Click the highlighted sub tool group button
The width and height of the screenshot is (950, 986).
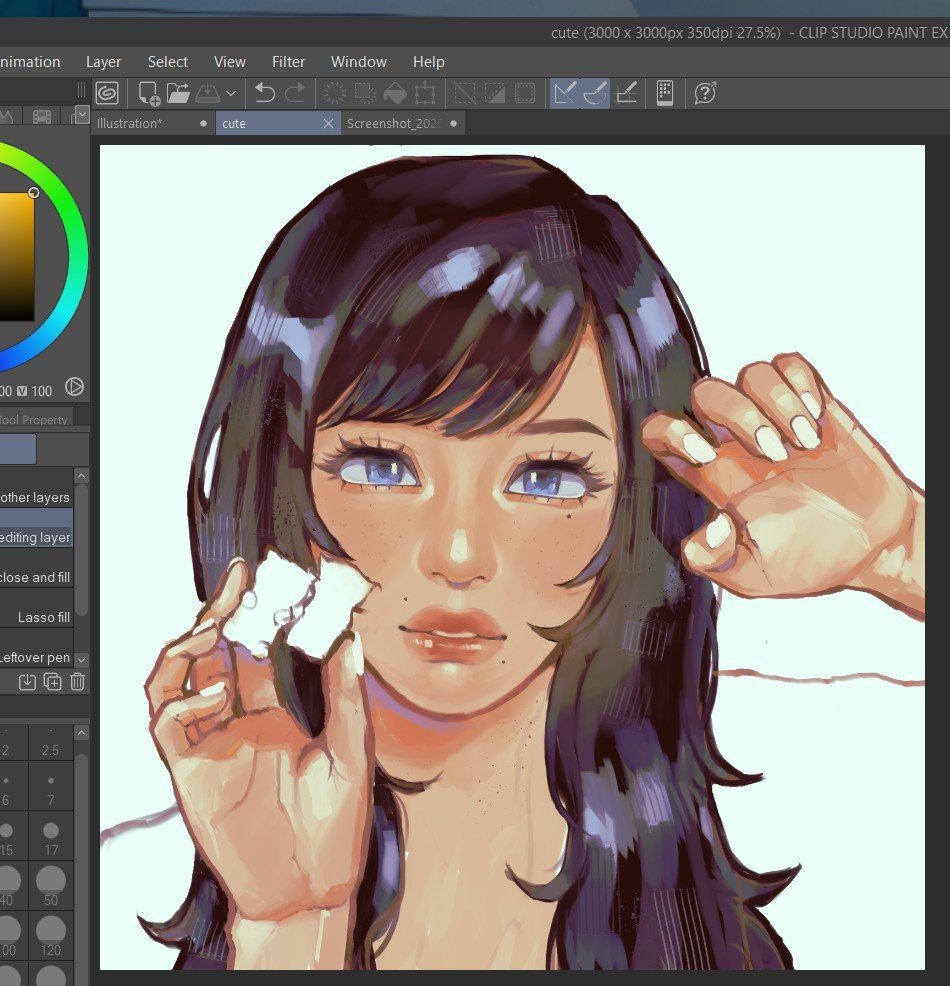[x=18, y=449]
